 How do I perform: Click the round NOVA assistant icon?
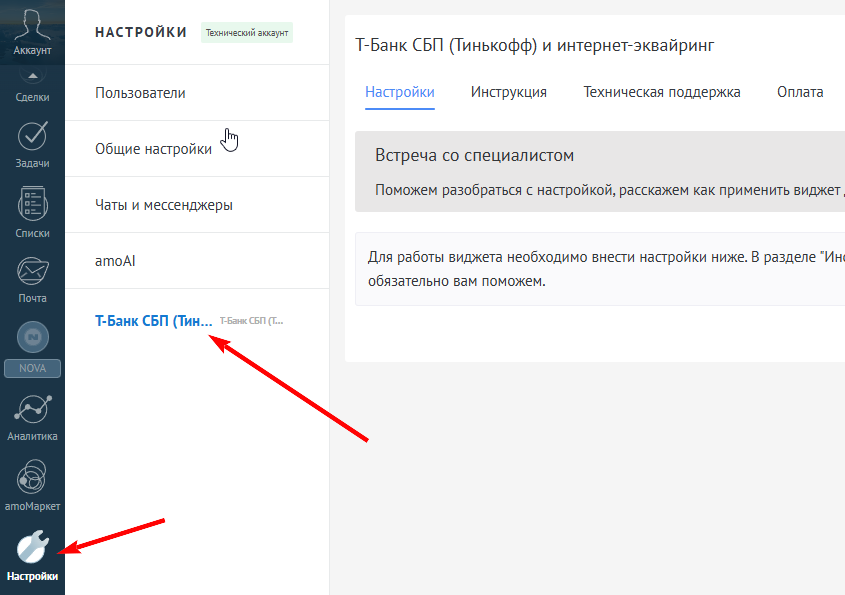click(x=32, y=337)
